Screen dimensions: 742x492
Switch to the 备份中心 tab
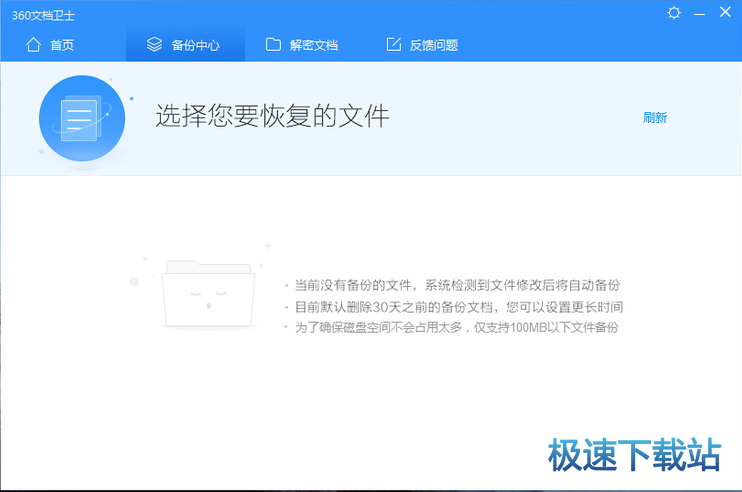click(195, 45)
